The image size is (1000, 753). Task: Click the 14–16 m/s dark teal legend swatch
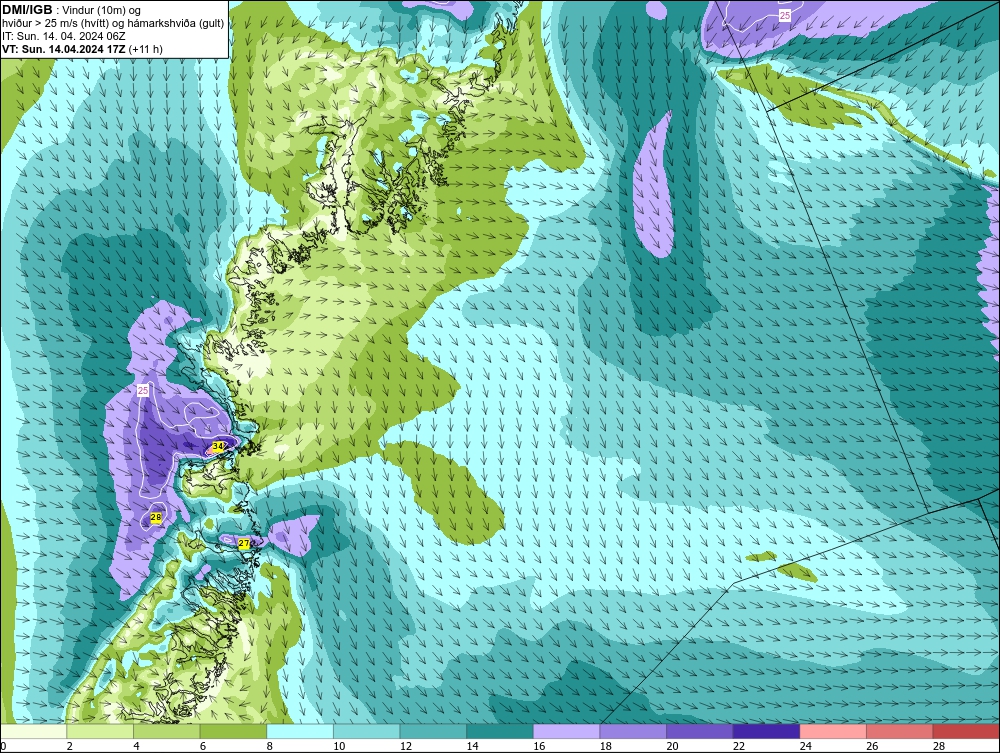point(500,731)
